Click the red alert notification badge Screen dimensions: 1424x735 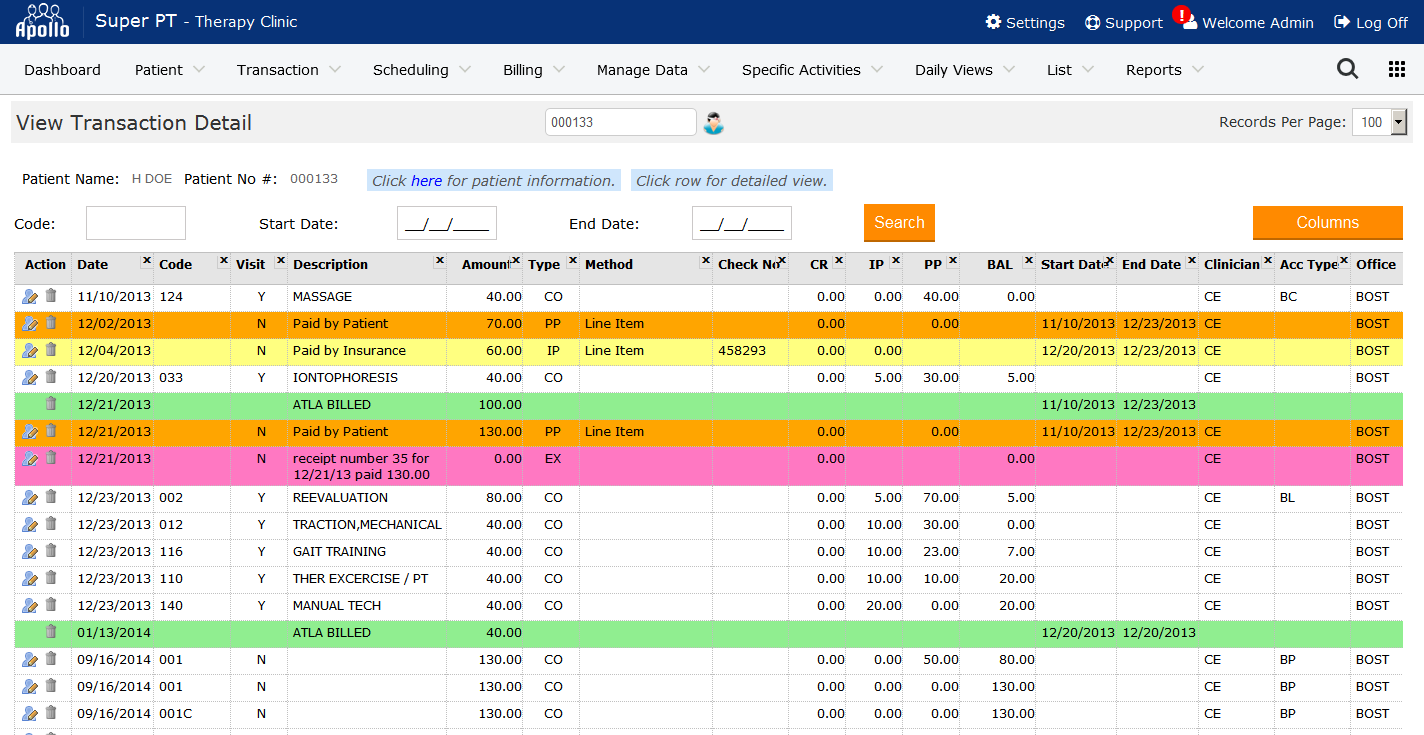[x=1181, y=15]
